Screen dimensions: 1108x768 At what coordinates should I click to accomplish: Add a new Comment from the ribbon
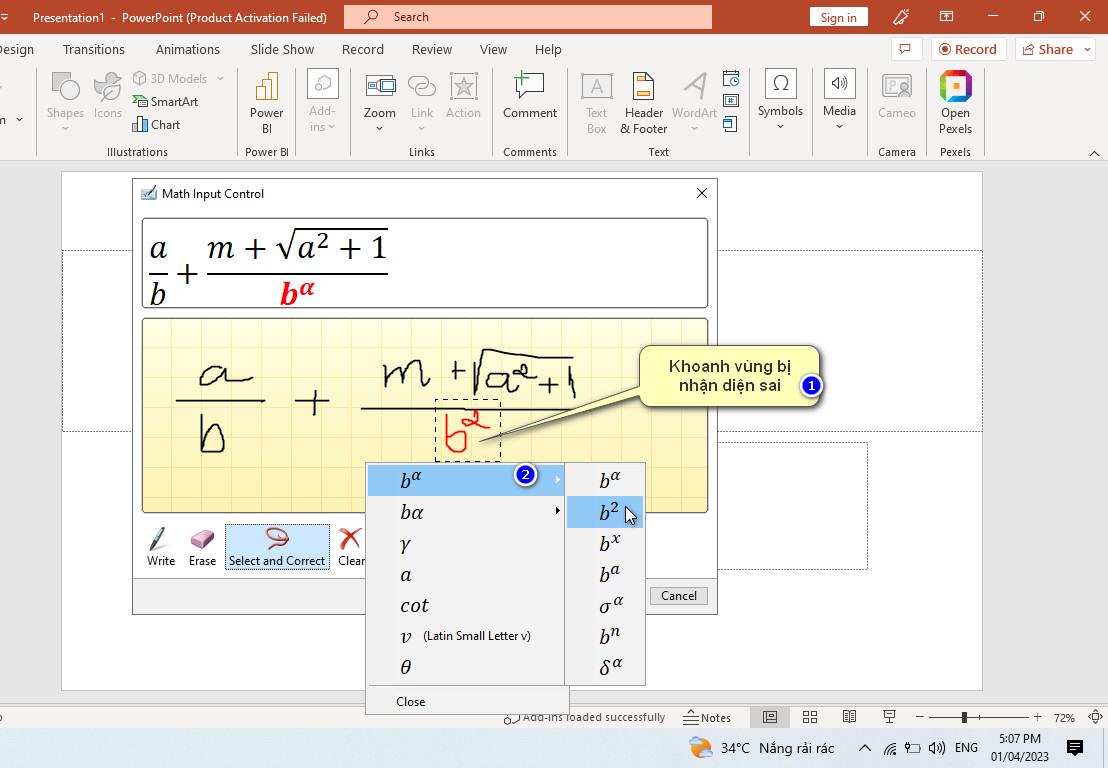tap(530, 96)
